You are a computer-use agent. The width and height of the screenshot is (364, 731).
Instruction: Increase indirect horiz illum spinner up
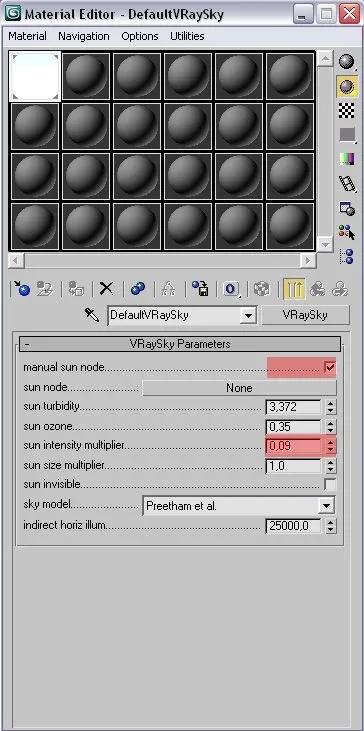(330, 522)
